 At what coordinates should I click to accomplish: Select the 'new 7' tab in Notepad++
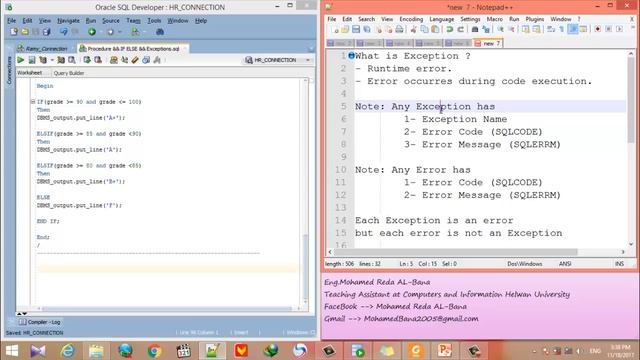(x=488, y=43)
